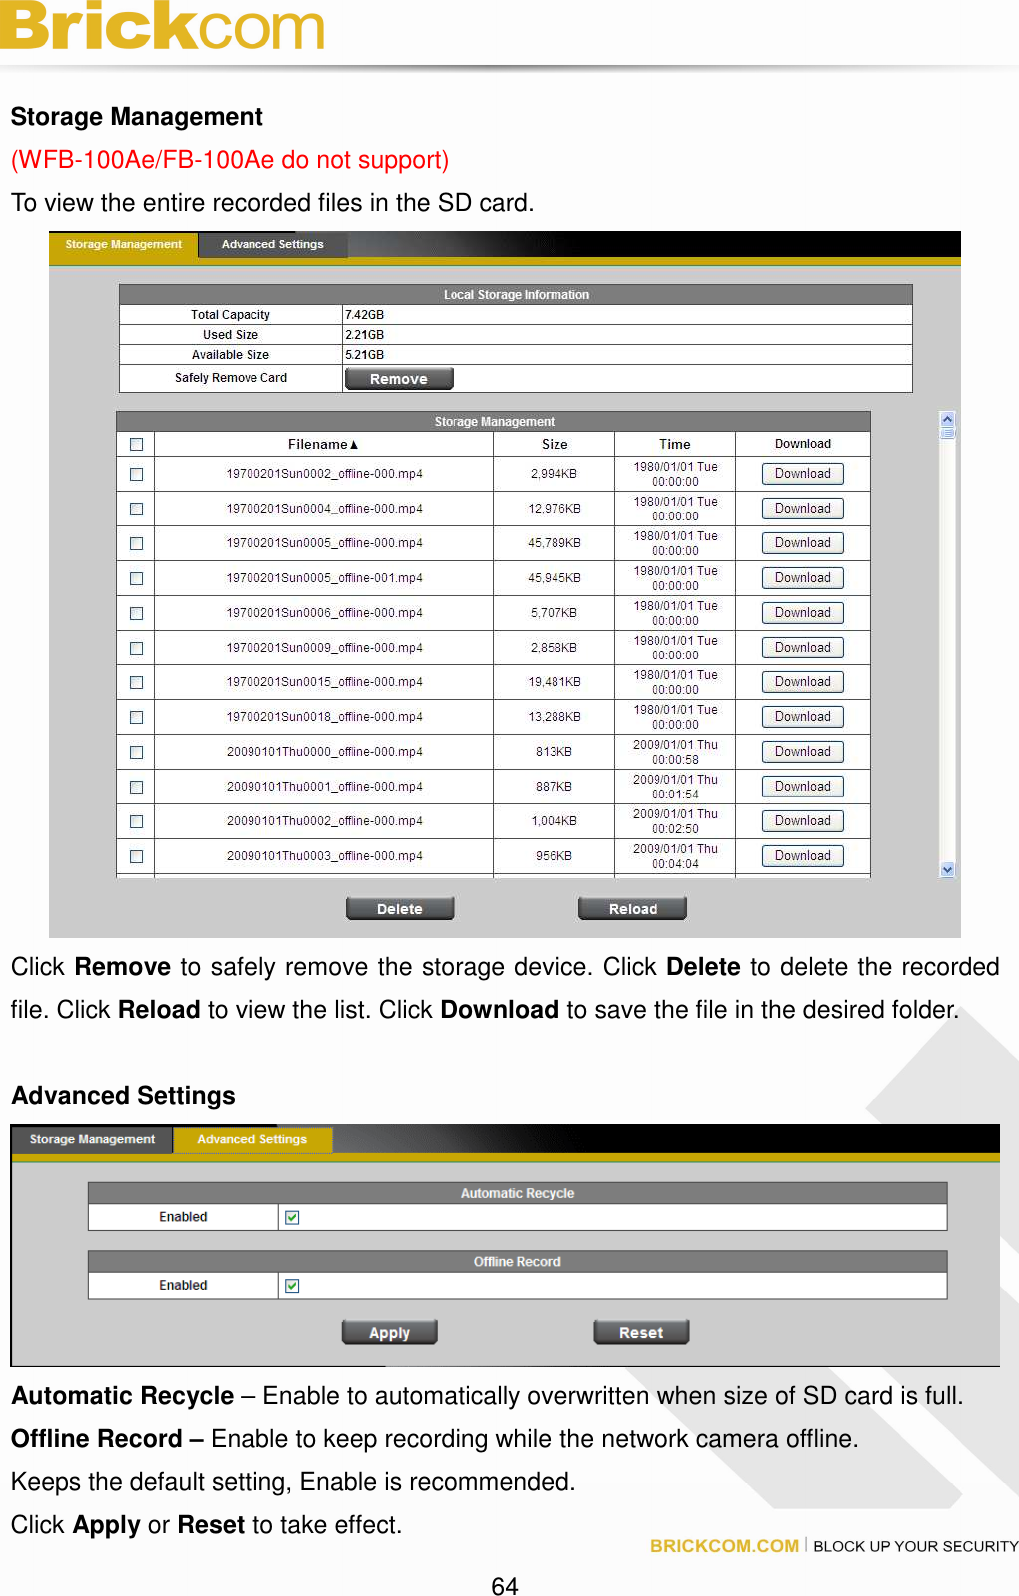Open the Storage Management tab in the upper screenshot
This screenshot has height=1596, width=1019.
[123, 245]
